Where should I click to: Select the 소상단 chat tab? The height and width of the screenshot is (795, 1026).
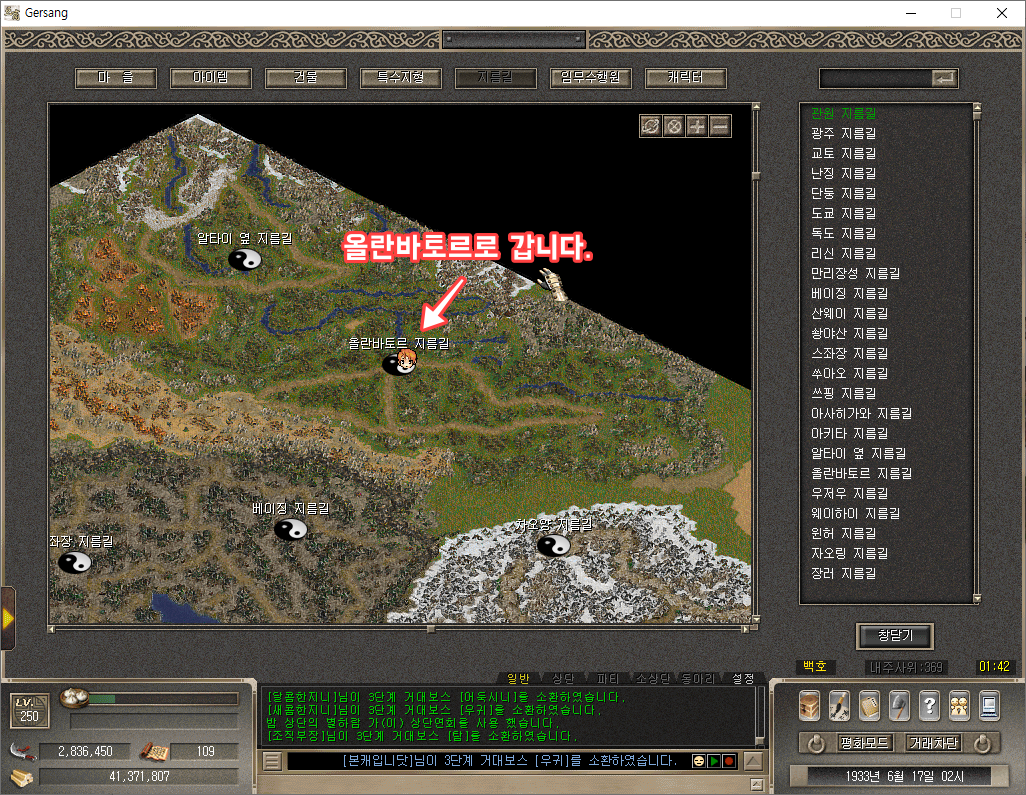(x=652, y=679)
